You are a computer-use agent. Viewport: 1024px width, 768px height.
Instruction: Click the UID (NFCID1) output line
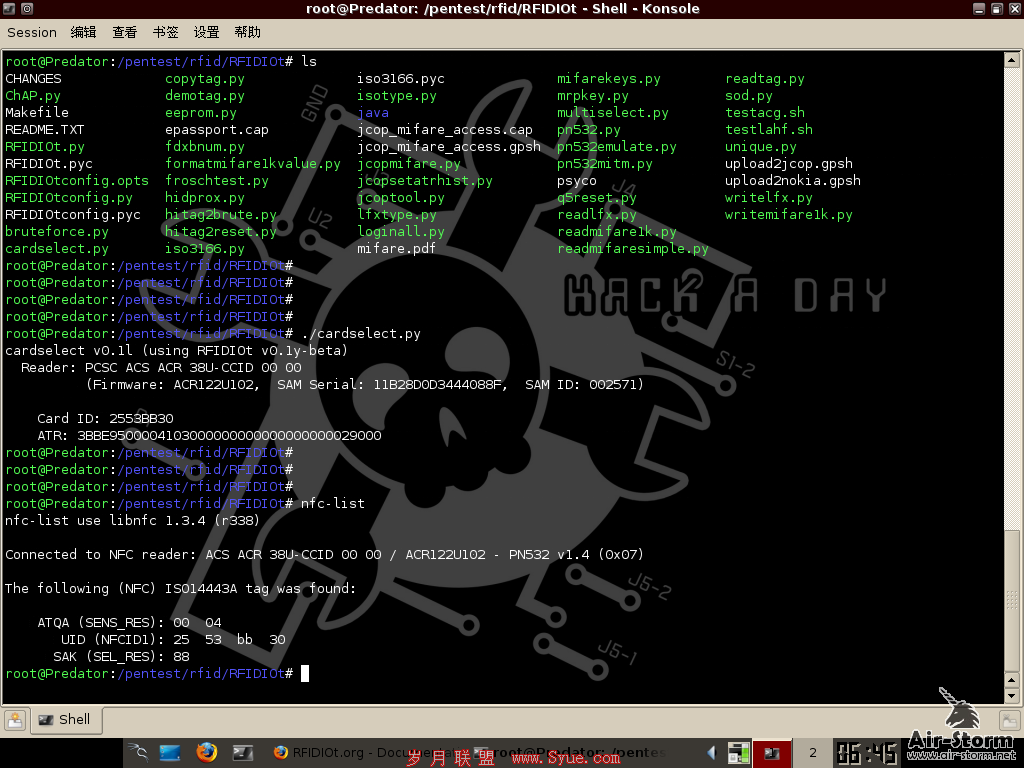tap(173, 639)
